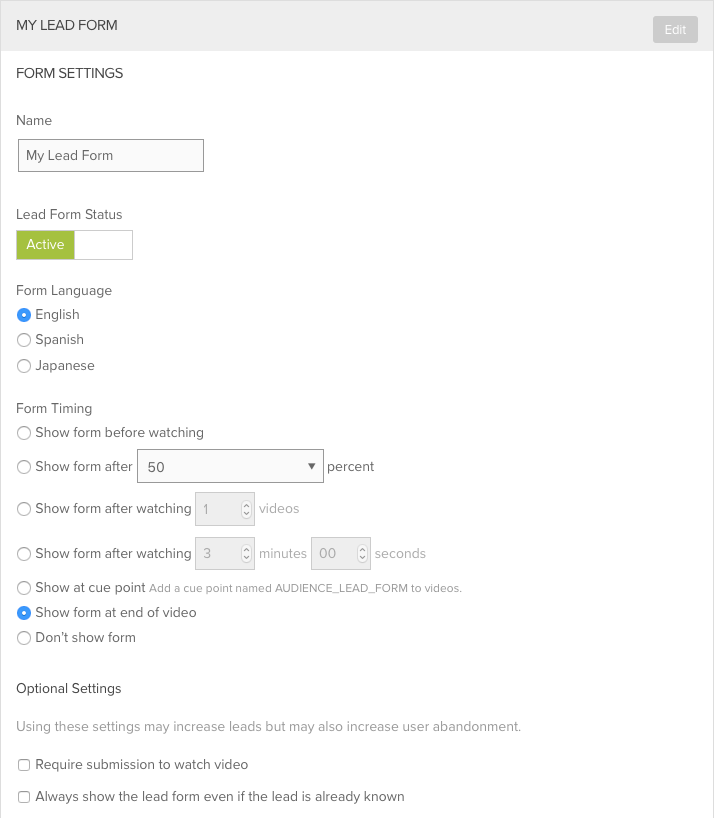Image resolution: width=714 pixels, height=818 pixels.
Task: Enable Require submission to watch video
Action: coord(24,765)
